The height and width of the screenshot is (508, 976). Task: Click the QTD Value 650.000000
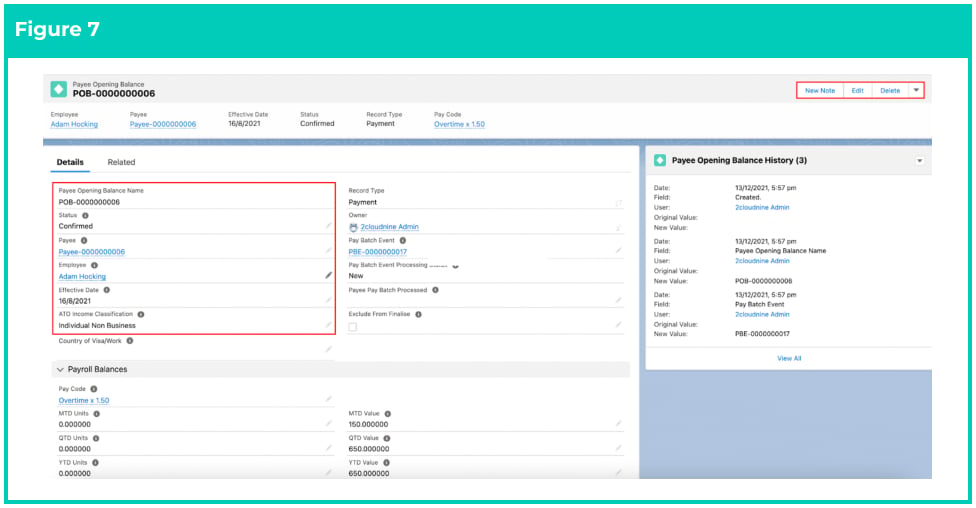[368, 448]
